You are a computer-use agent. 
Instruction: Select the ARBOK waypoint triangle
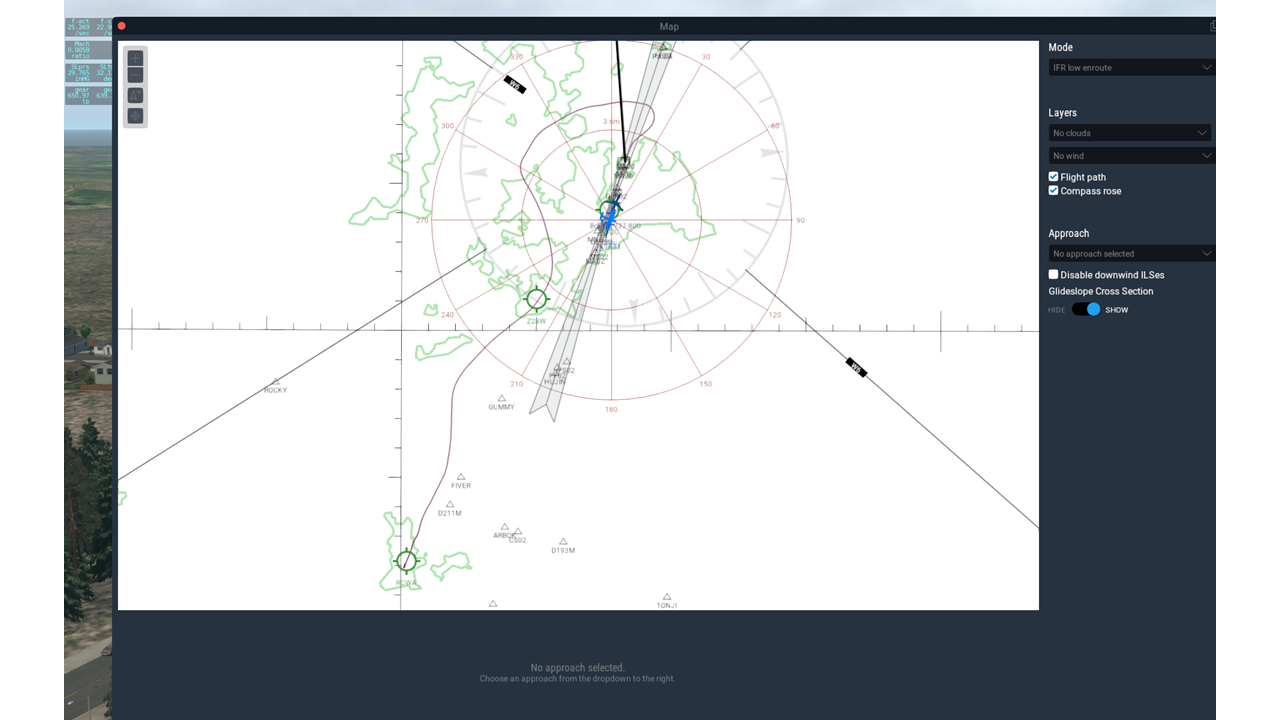[504, 526]
